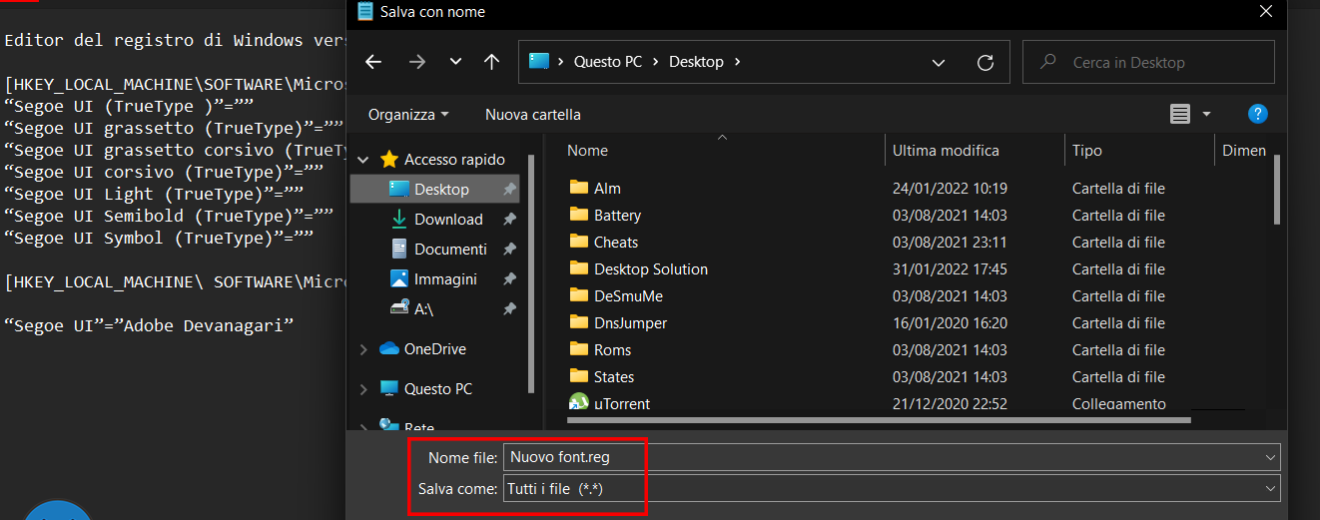Collapse the Accesso rapido section
This screenshot has height=520, width=1320.
363,159
